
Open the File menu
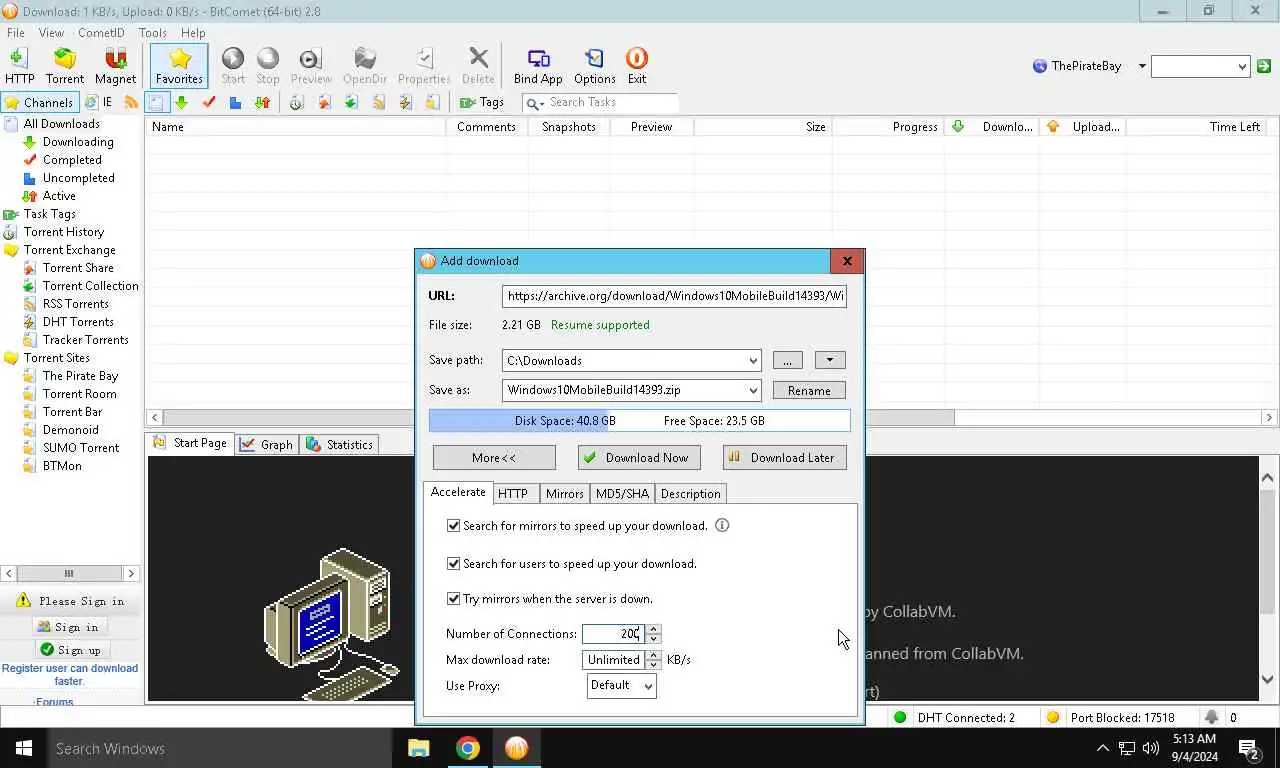[x=16, y=33]
